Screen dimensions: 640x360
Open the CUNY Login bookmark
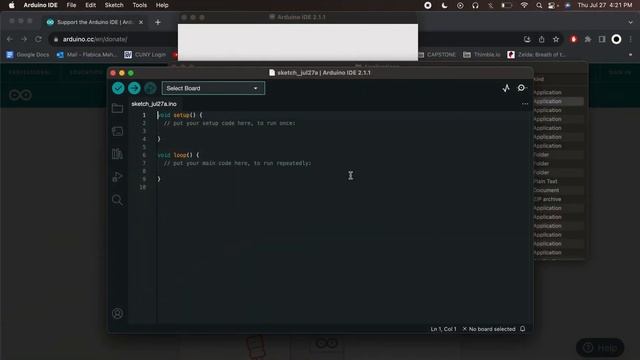coord(145,54)
